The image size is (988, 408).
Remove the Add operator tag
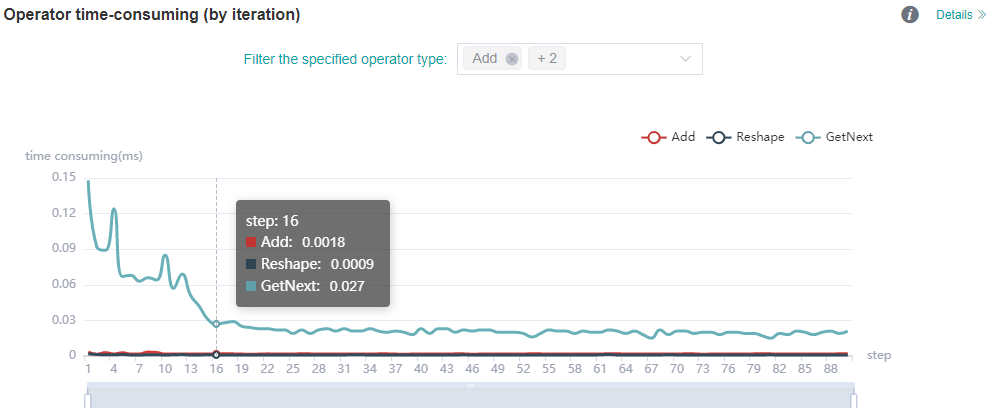pyautogui.click(x=512, y=59)
